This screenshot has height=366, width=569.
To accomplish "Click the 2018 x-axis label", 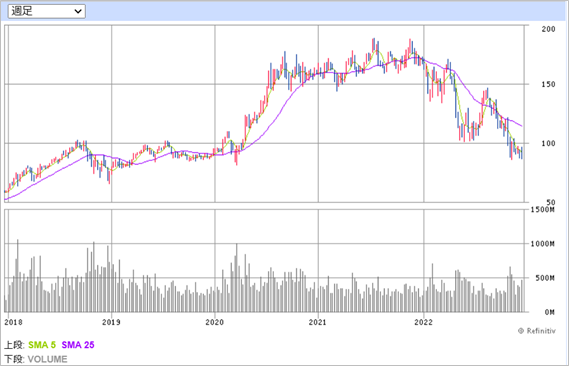I will coord(13,322).
